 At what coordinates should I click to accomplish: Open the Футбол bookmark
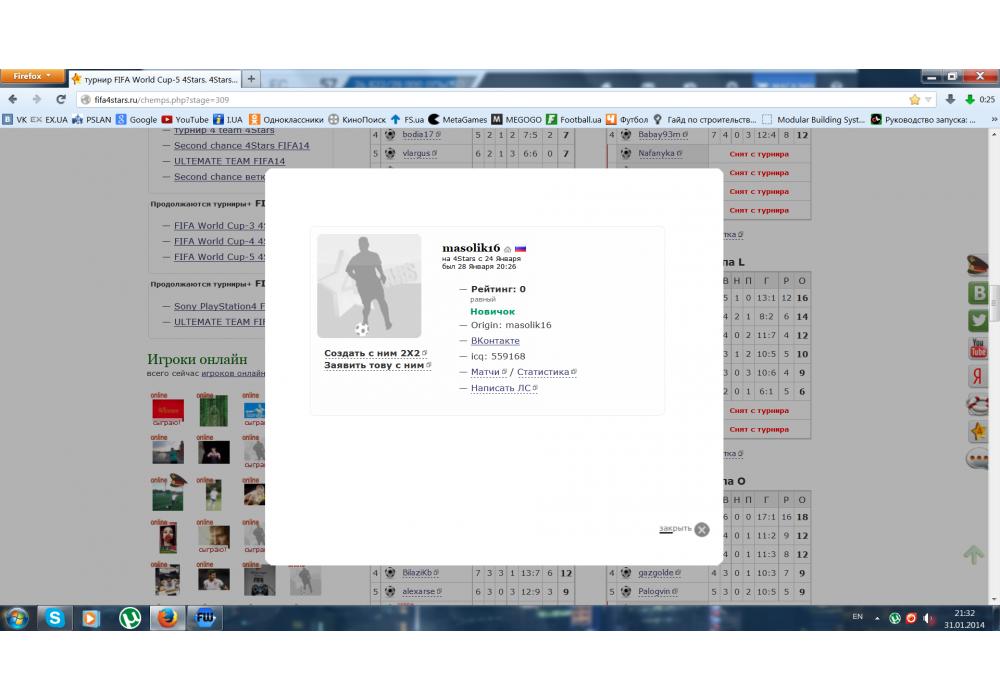point(626,119)
